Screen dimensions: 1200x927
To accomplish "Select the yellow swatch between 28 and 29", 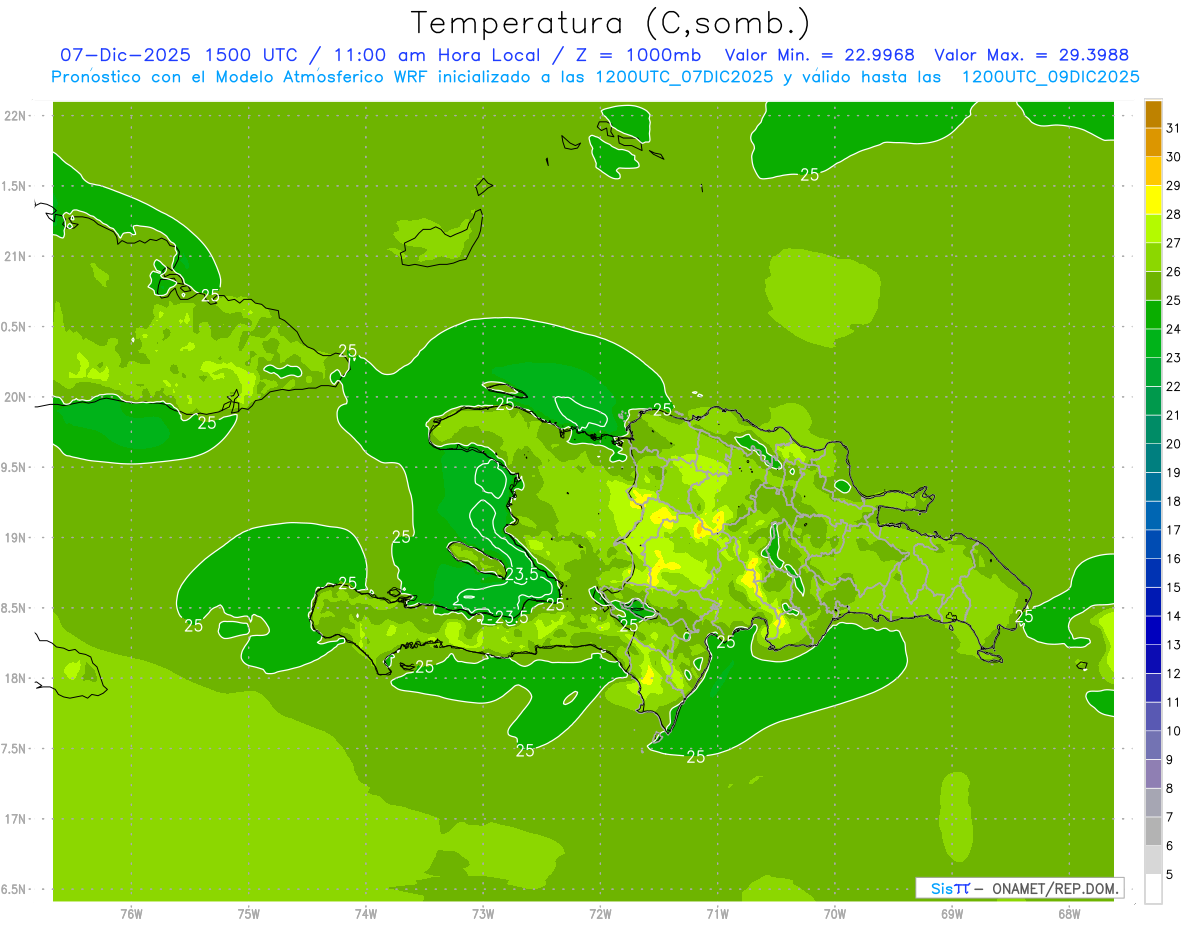I will [1153, 200].
